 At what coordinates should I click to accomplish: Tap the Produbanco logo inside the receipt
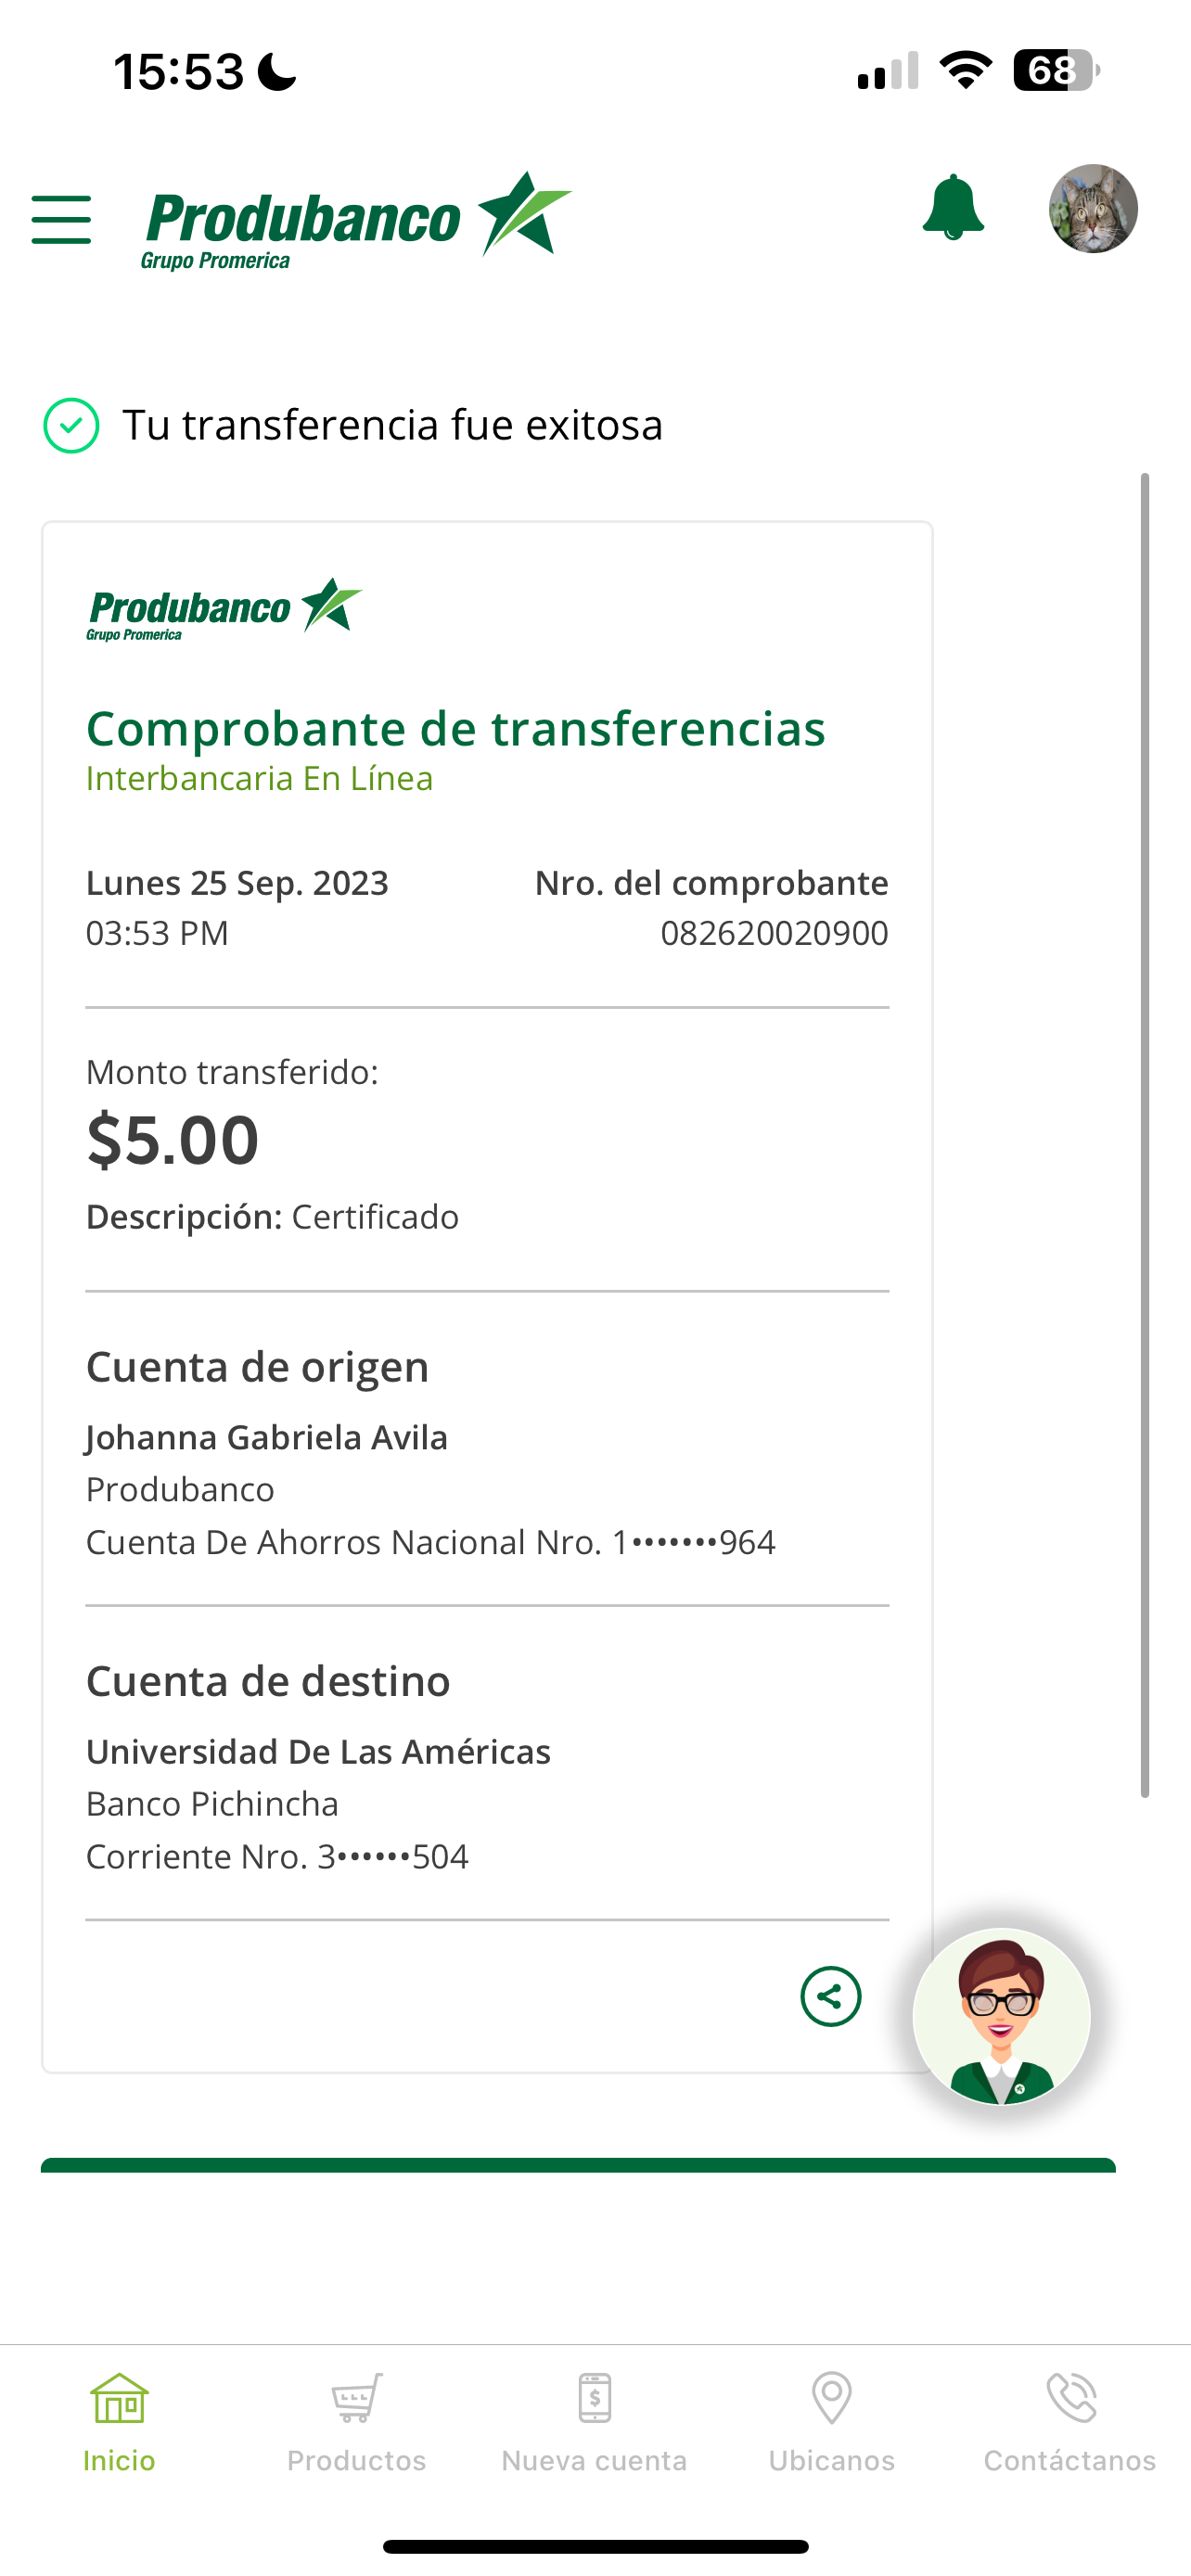(224, 609)
